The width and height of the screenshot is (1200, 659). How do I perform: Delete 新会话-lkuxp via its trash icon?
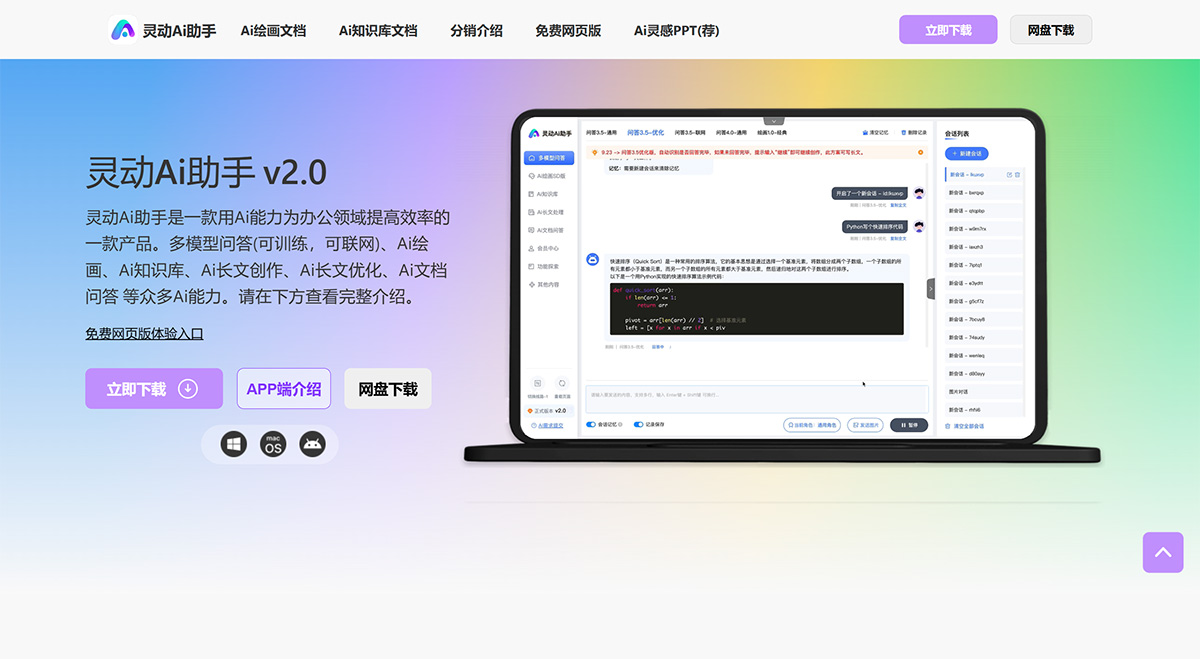pos(1017,175)
